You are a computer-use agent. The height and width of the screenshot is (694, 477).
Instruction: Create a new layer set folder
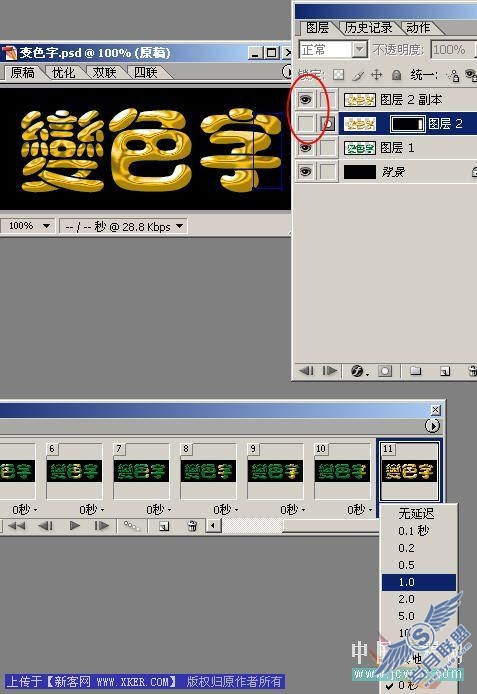pyautogui.click(x=415, y=370)
